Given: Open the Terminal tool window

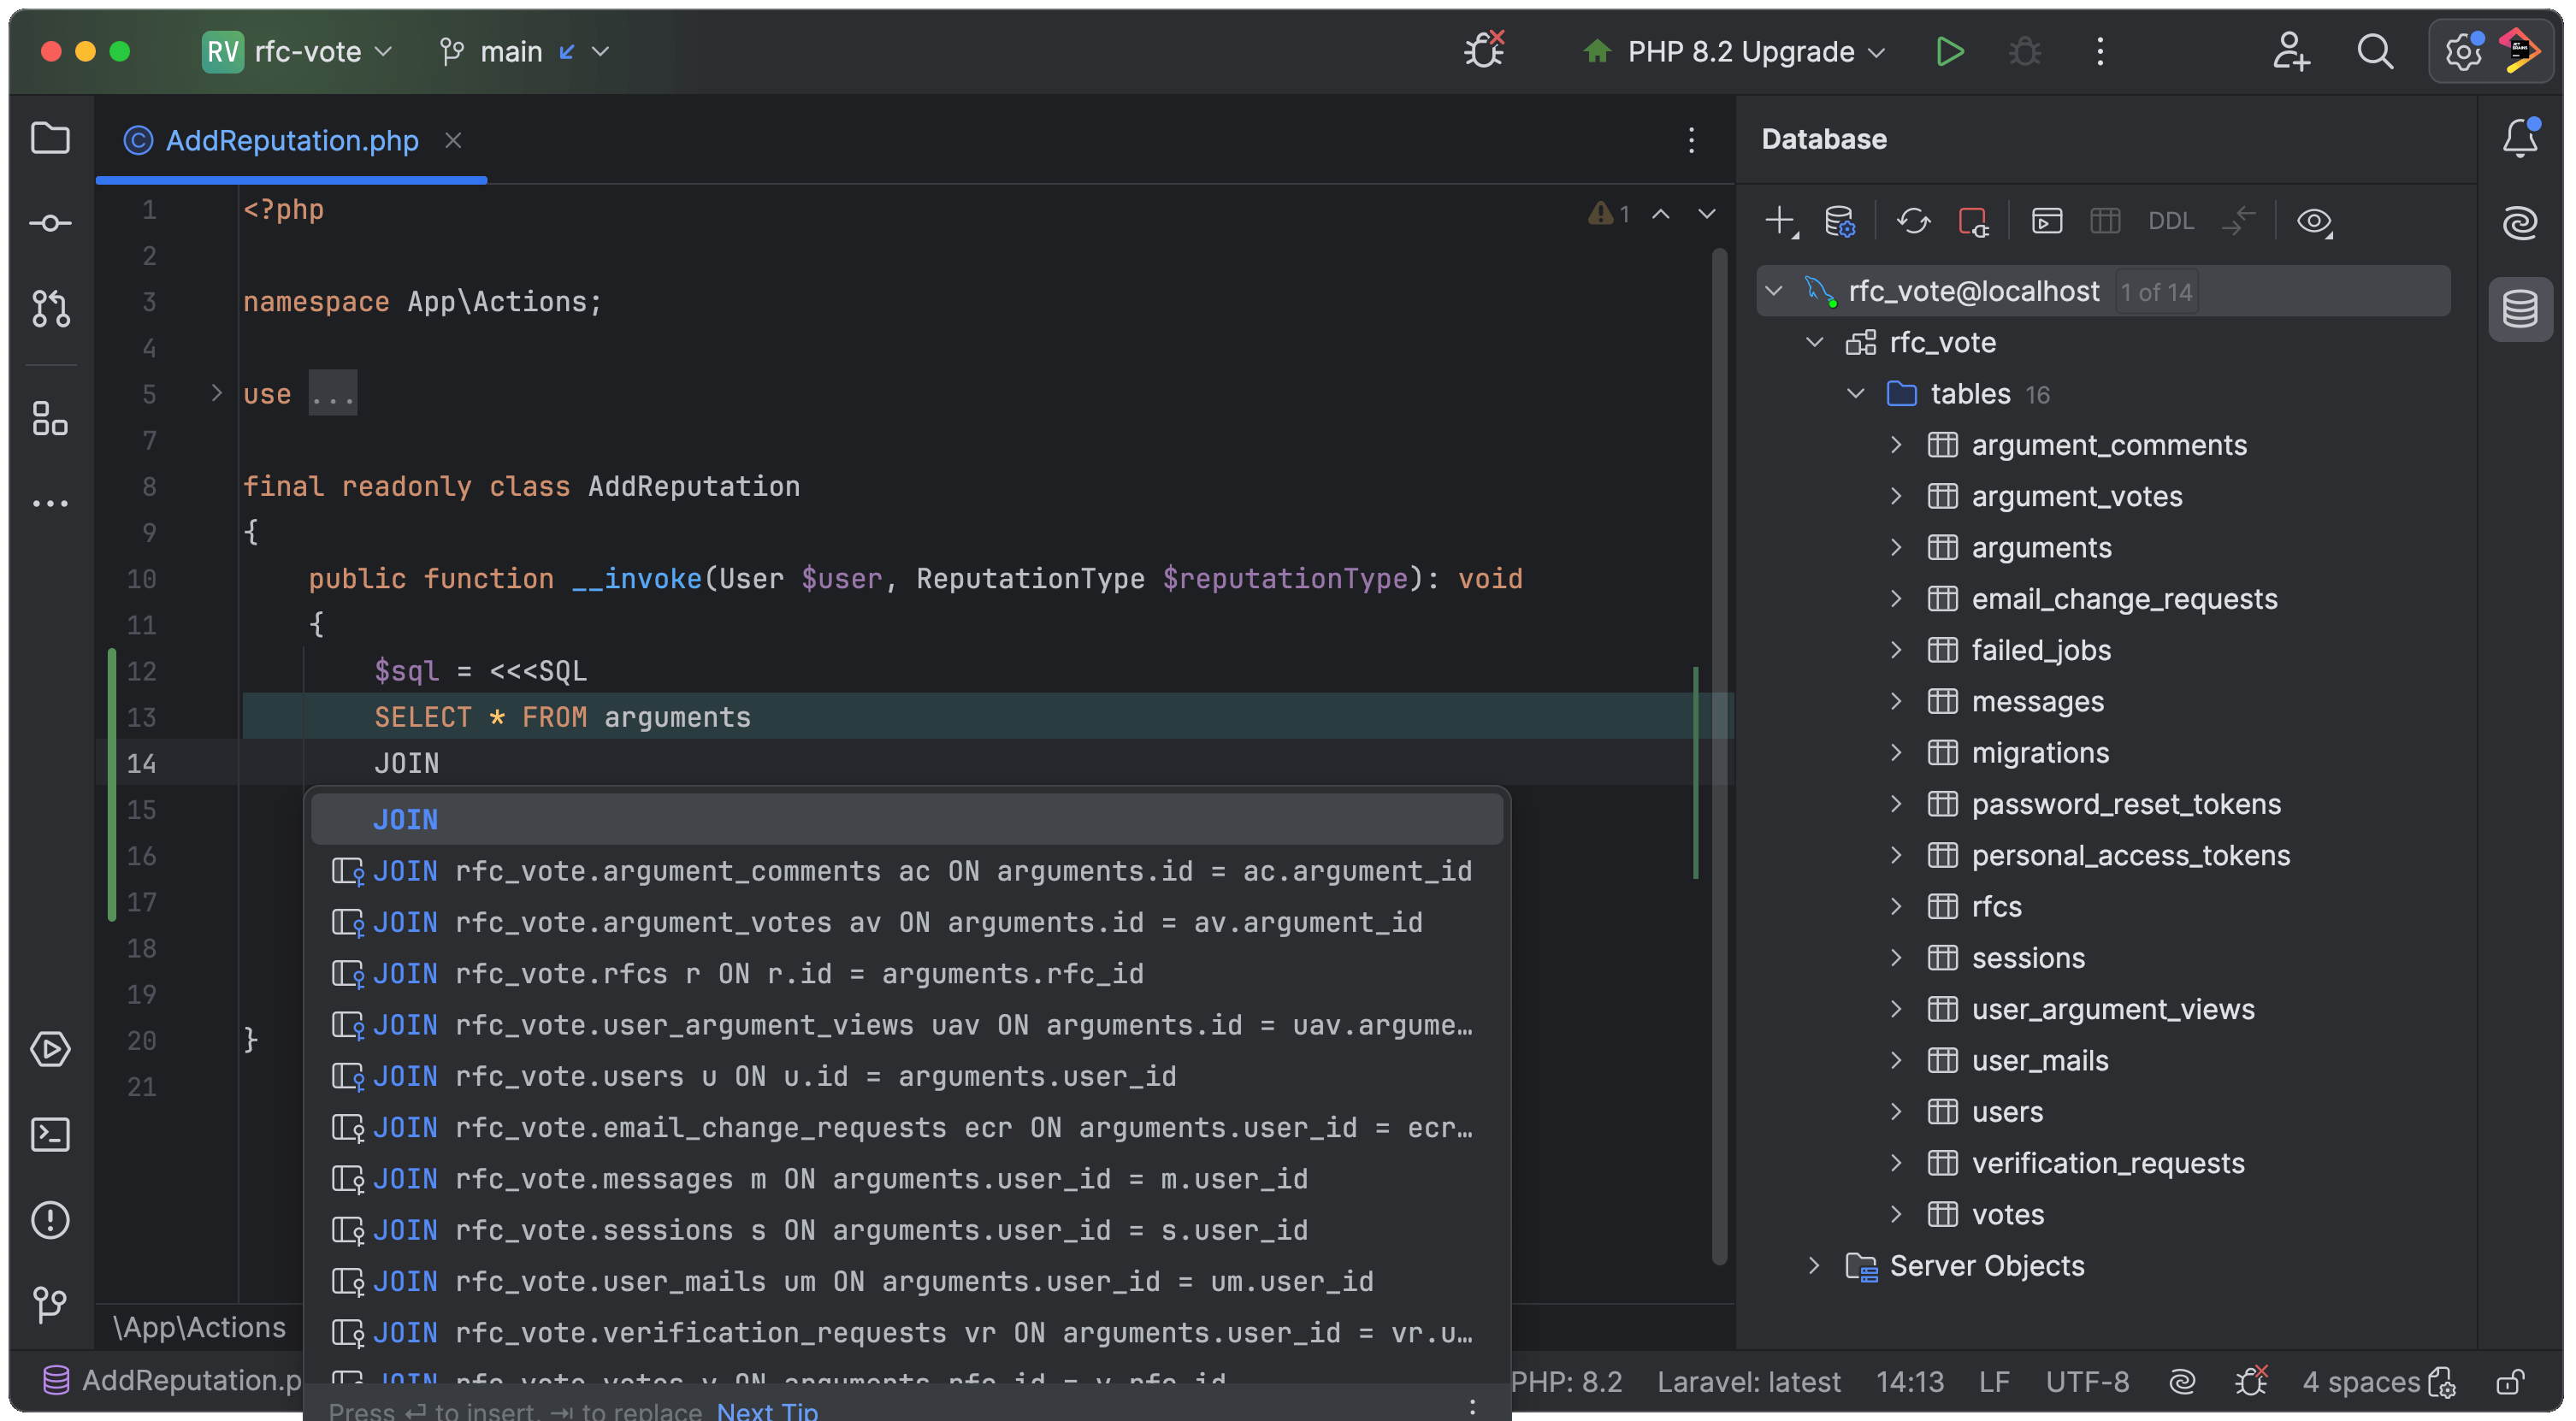Looking at the screenshot, I should [x=50, y=1134].
